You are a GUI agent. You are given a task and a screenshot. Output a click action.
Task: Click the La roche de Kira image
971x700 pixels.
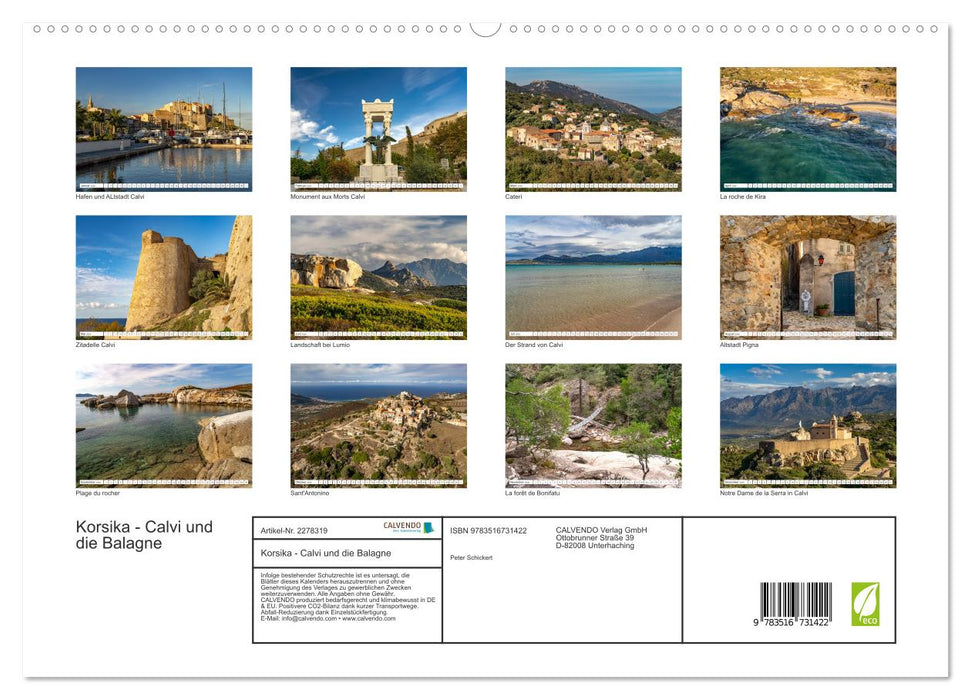pyautogui.click(x=808, y=128)
